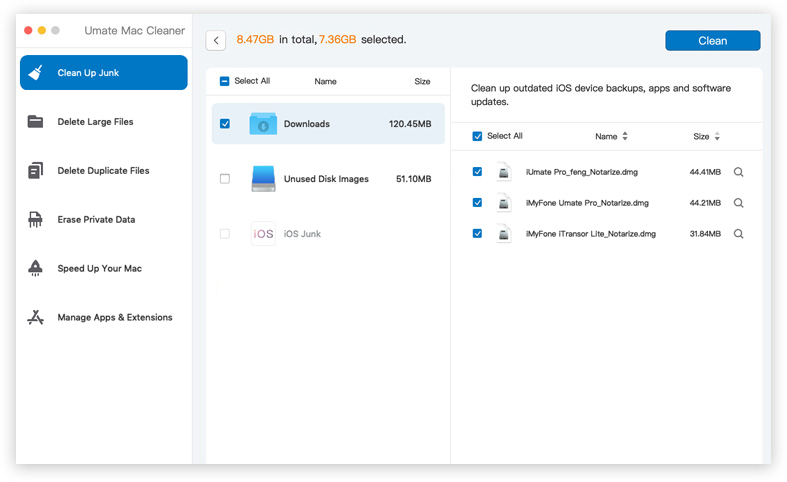
Task: Click the Unused Disk Images drive icon
Action: [263, 179]
